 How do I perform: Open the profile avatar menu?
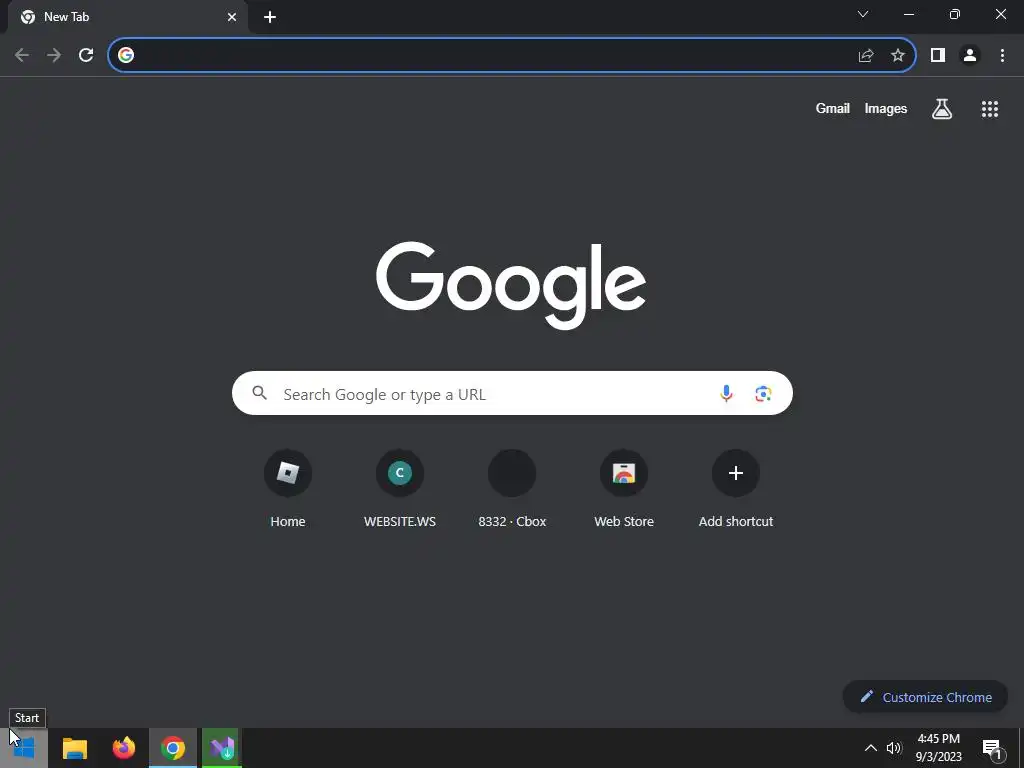(x=970, y=56)
